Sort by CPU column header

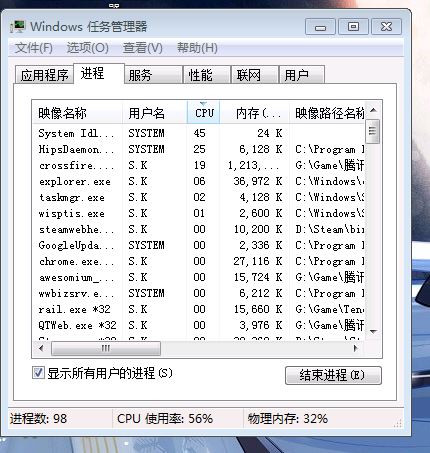(x=203, y=113)
